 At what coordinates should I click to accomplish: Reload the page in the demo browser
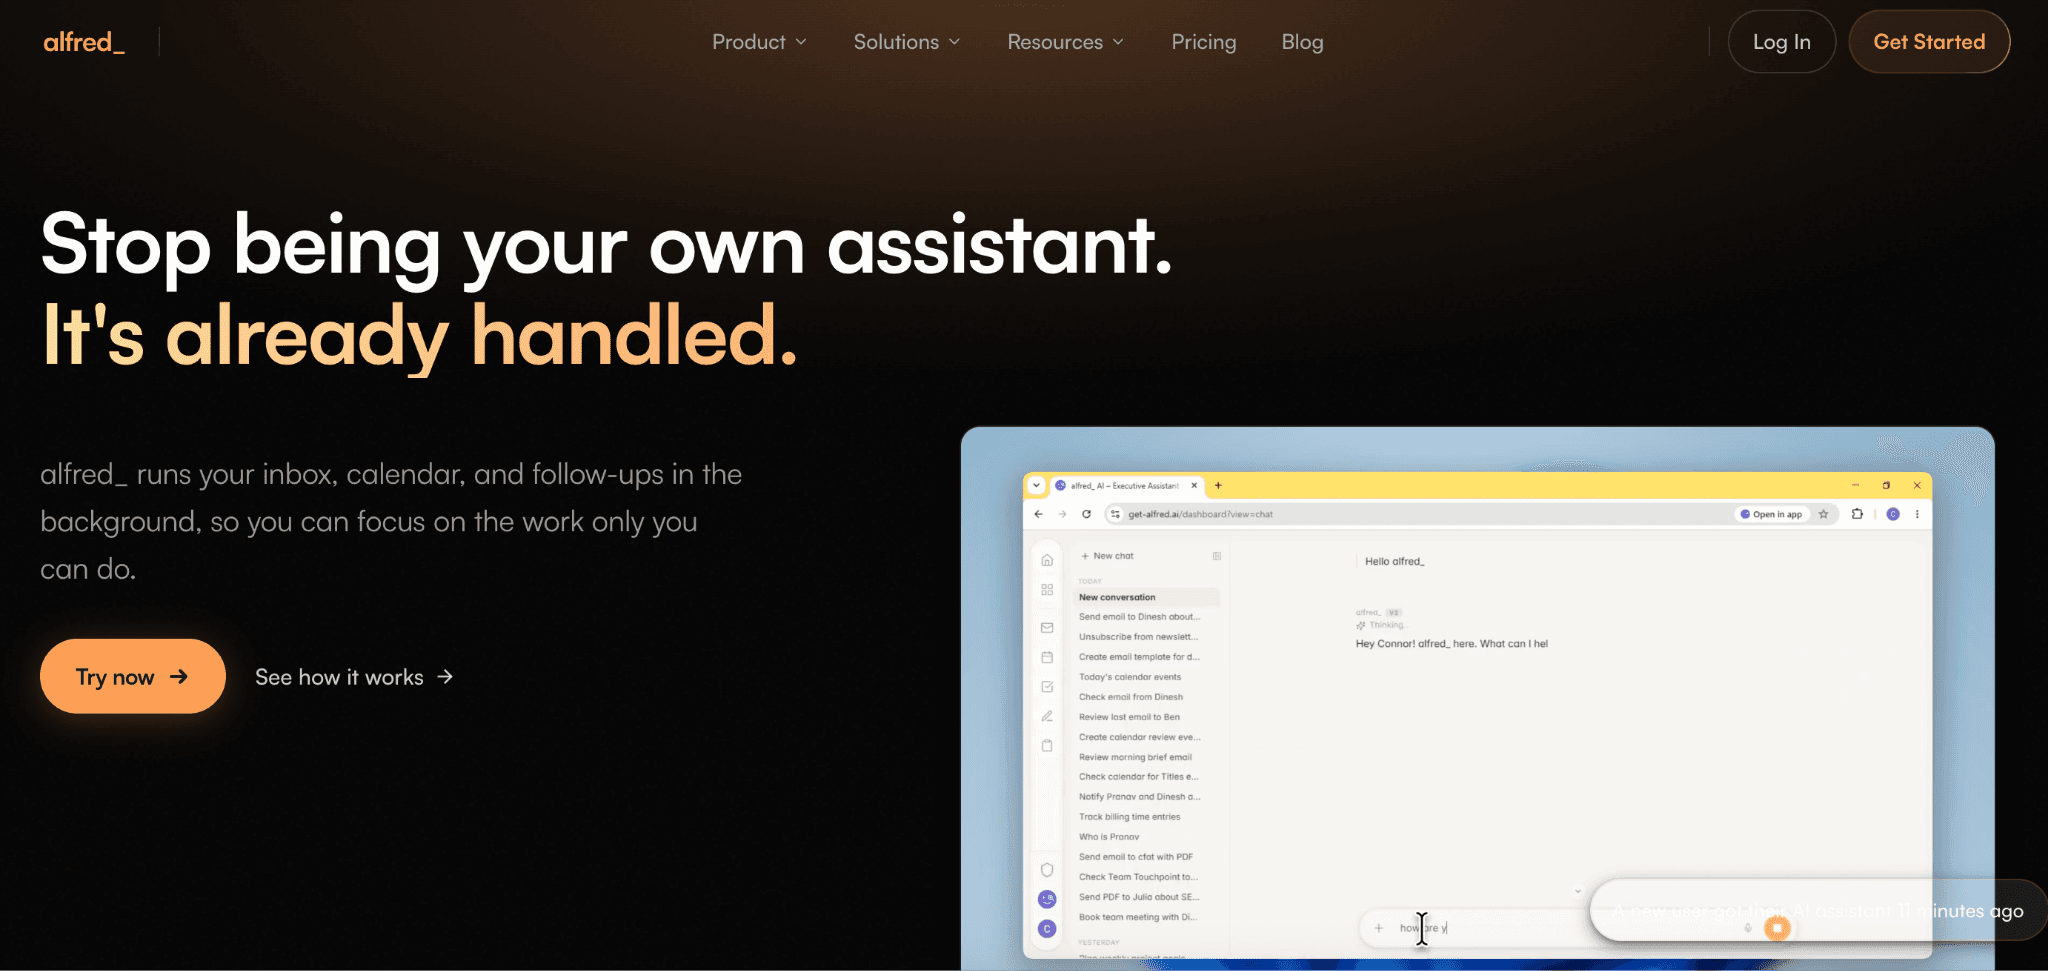(x=1087, y=514)
